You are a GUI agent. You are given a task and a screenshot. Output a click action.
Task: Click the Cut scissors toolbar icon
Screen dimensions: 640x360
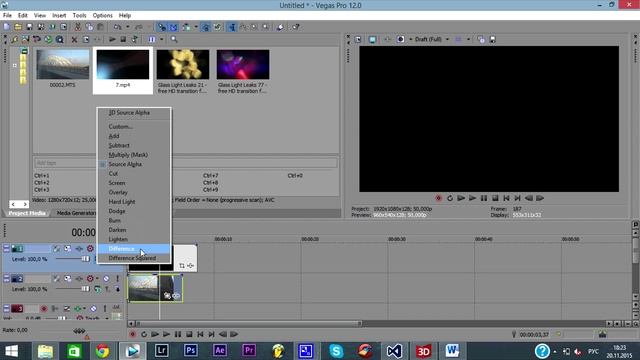(78, 27)
